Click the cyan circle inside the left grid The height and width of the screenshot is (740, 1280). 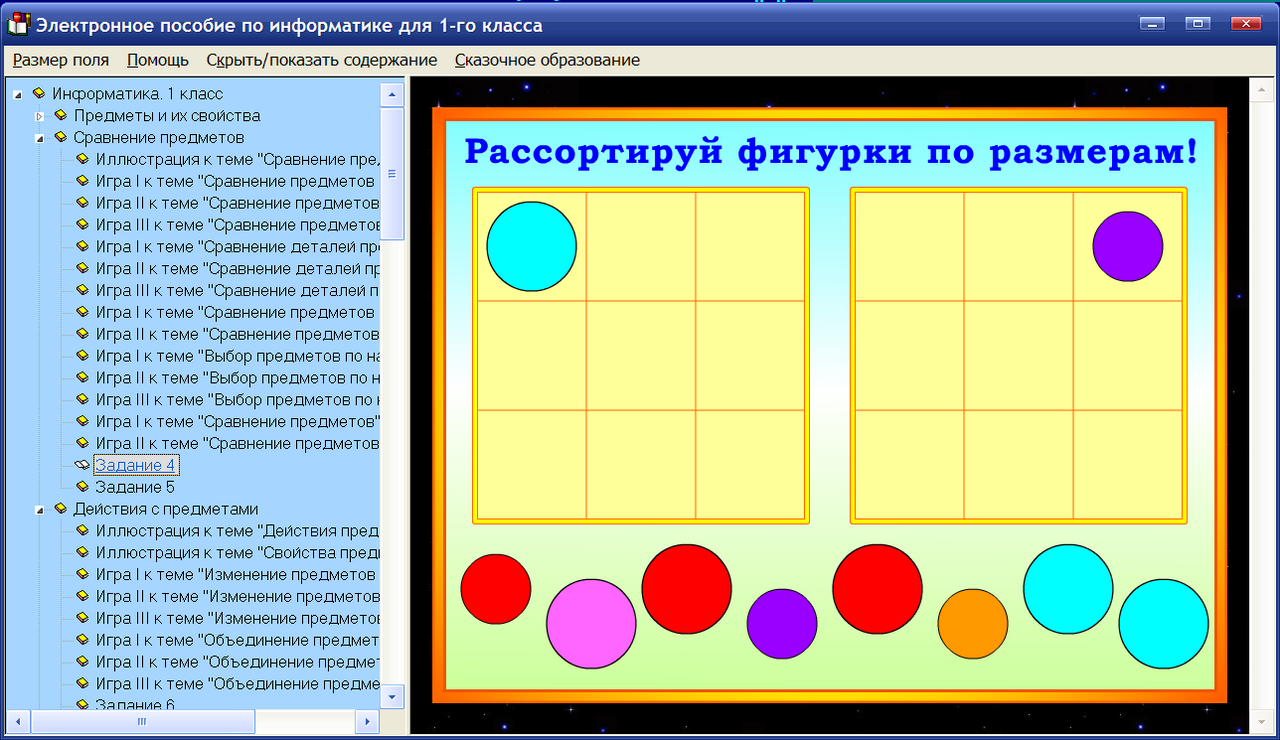[x=531, y=245]
